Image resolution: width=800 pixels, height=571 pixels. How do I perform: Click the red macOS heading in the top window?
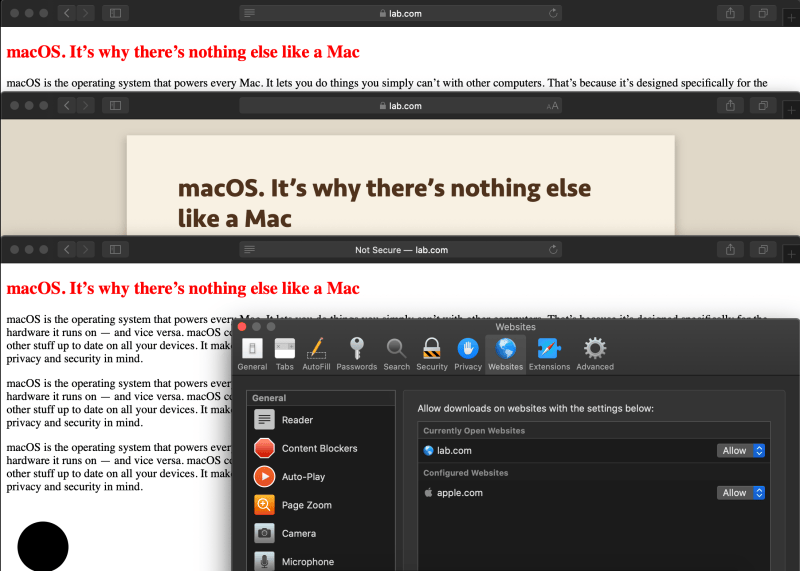click(183, 52)
